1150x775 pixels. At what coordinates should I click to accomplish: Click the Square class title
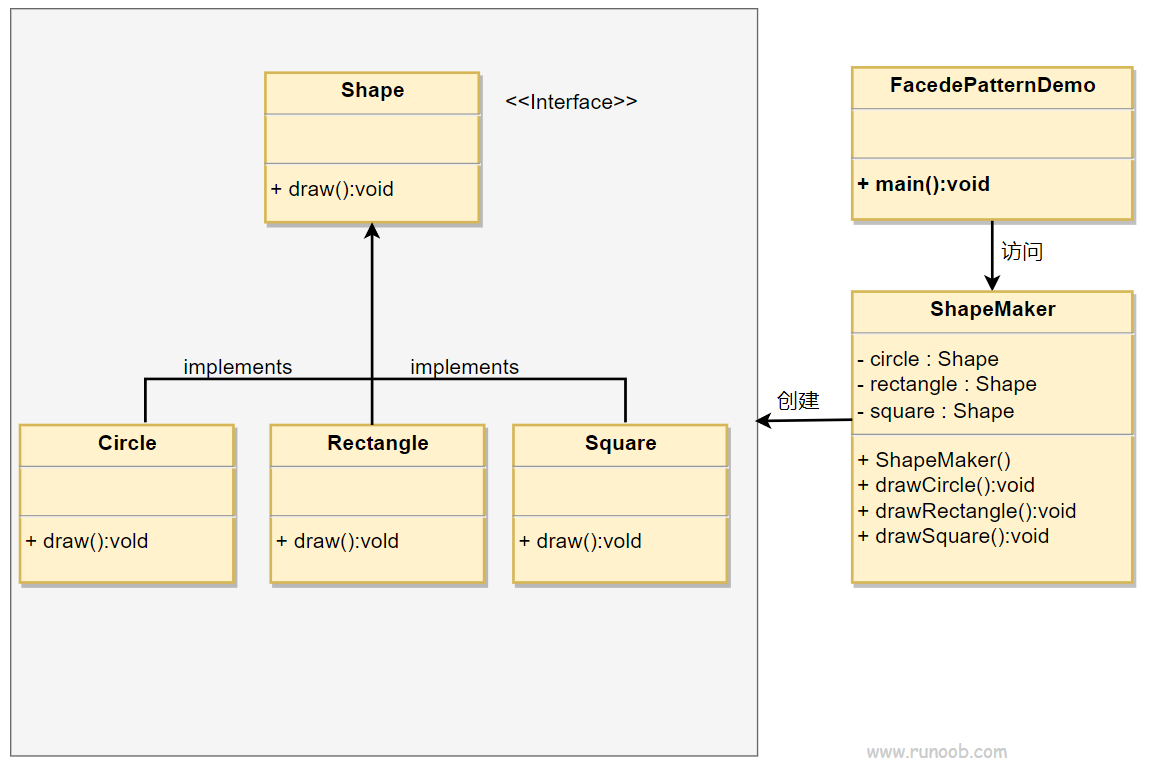click(620, 443)
